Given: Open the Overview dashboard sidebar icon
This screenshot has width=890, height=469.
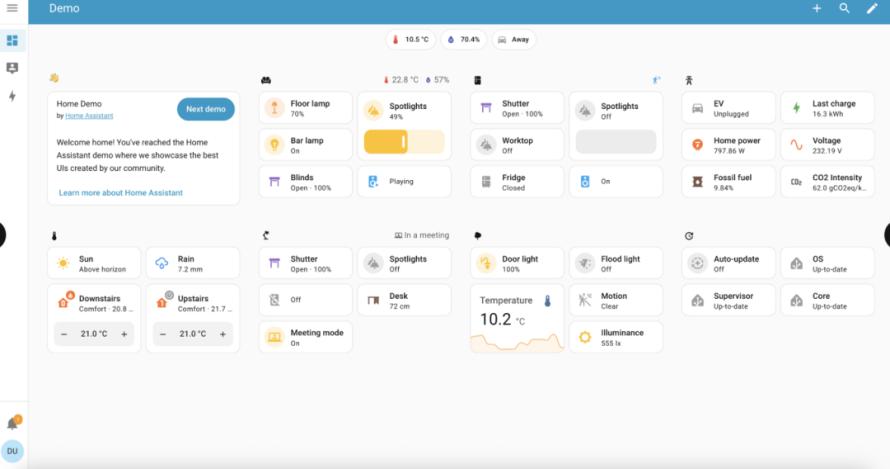Looking at the screenshot, I should point(12,41).
